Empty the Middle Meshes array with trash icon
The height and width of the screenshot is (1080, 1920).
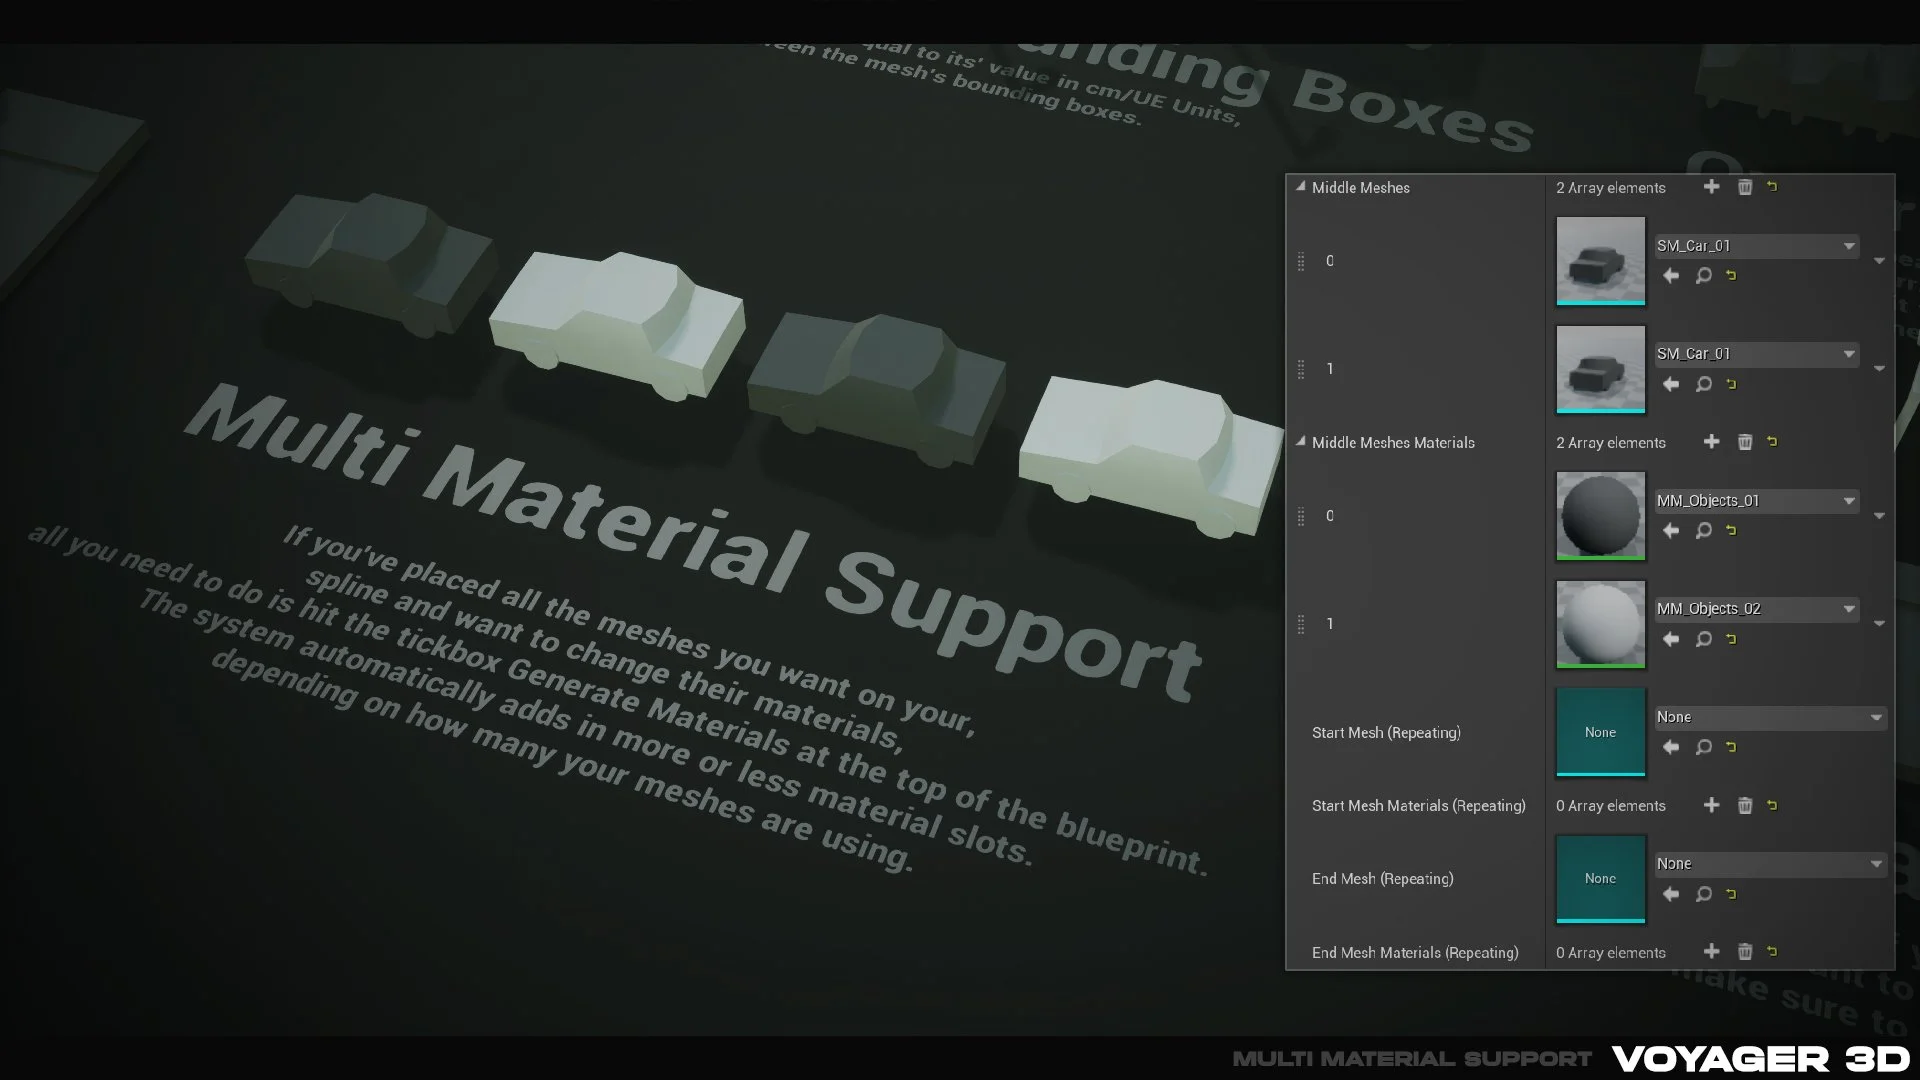[1745, 187]
